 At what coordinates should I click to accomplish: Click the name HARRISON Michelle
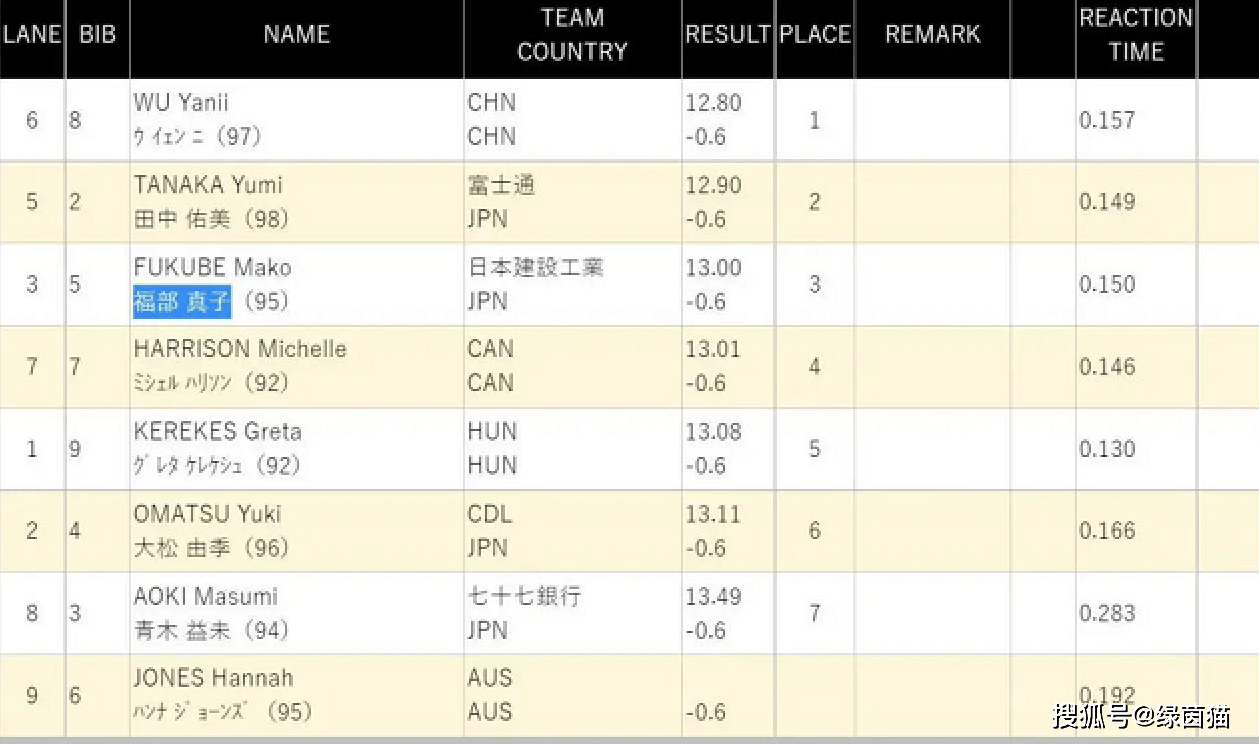240,349
